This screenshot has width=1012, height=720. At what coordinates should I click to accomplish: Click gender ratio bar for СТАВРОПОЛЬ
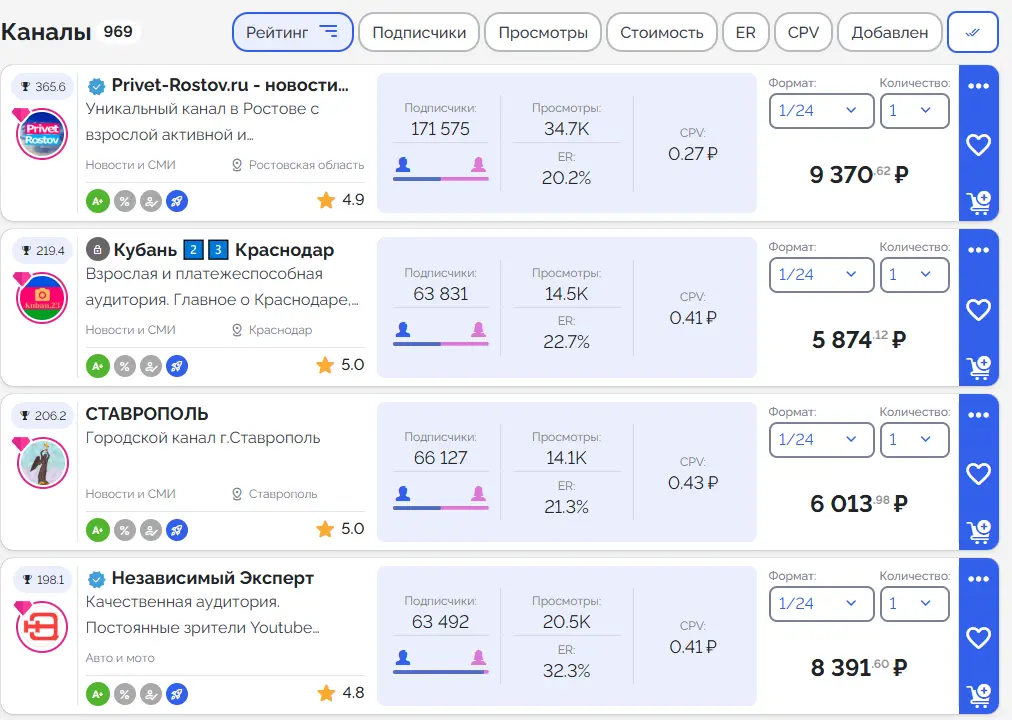pos(440,508)
